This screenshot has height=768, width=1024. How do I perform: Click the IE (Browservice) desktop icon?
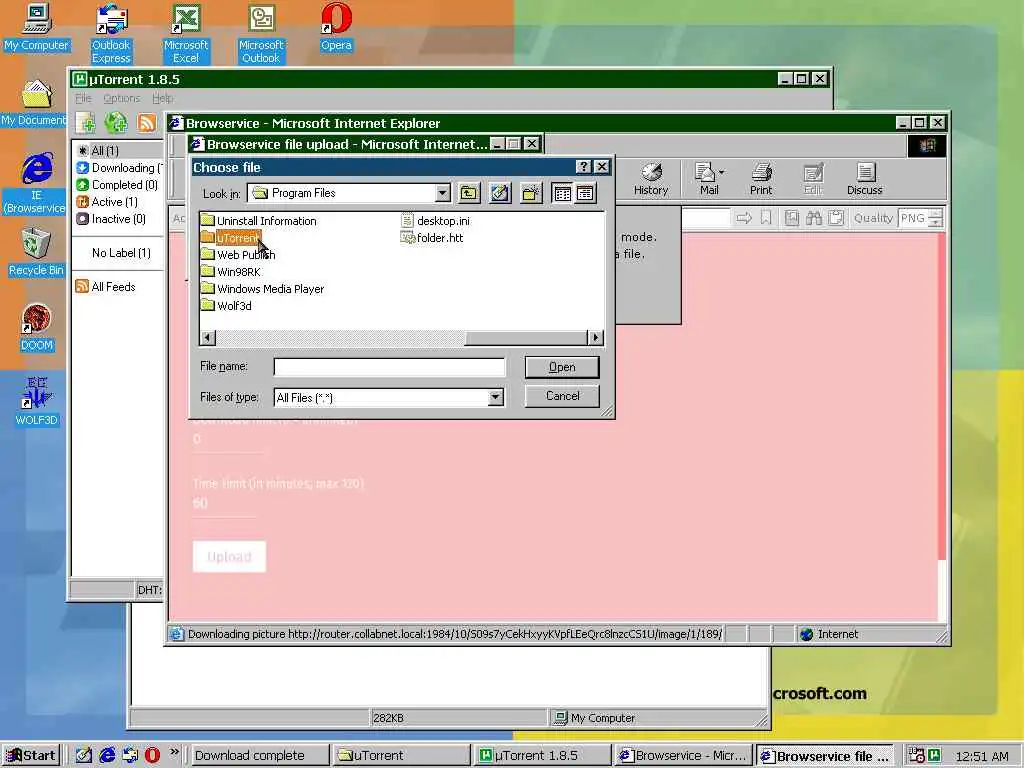(36, 183)
